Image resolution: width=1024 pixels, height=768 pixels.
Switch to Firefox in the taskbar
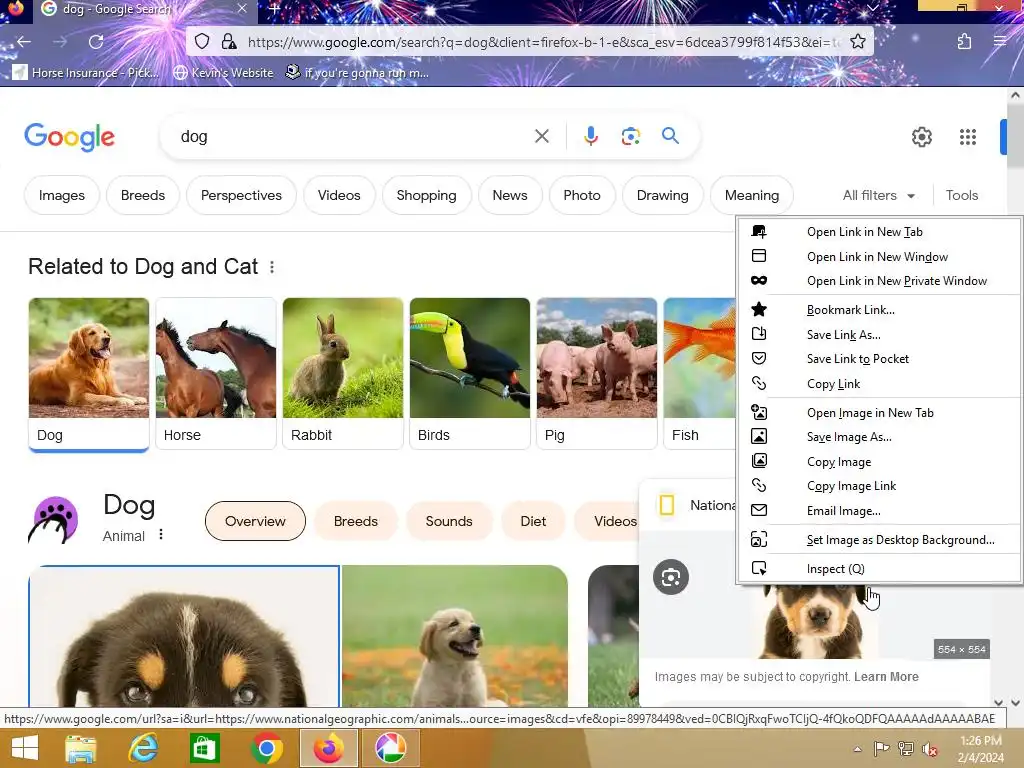tap(328, 748)
